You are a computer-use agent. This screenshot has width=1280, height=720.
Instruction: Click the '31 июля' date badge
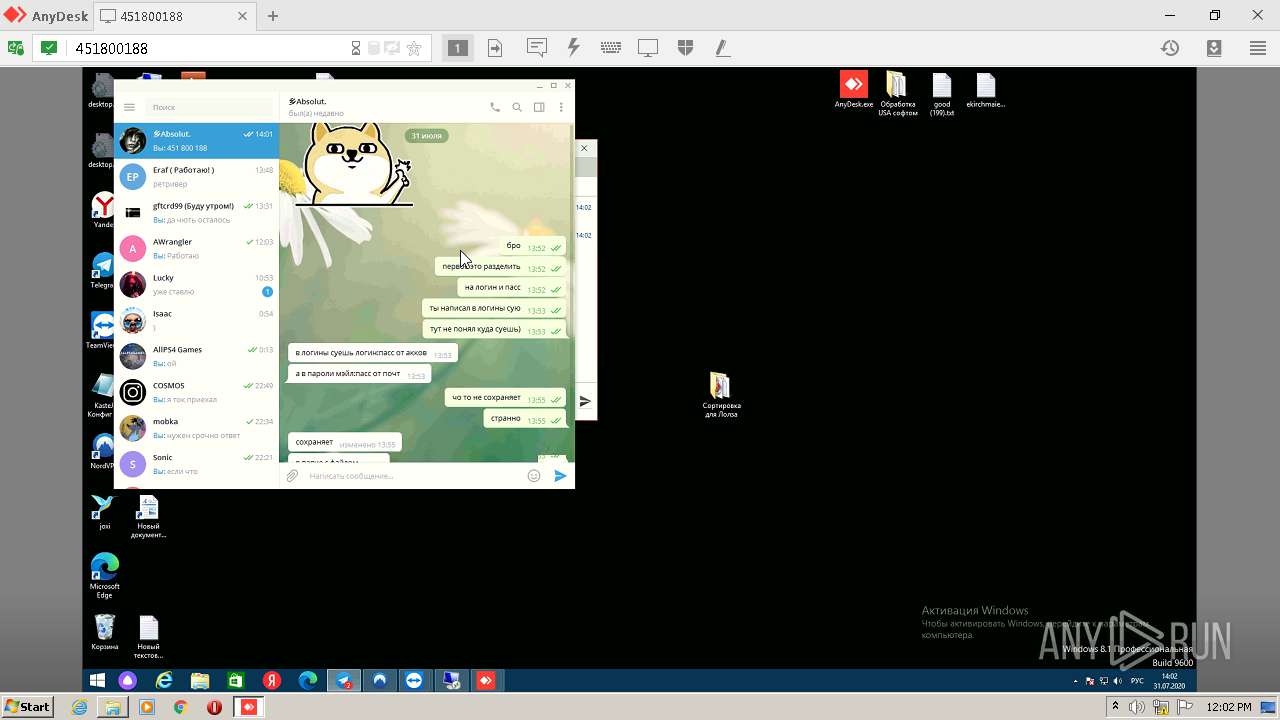[427, 135]
